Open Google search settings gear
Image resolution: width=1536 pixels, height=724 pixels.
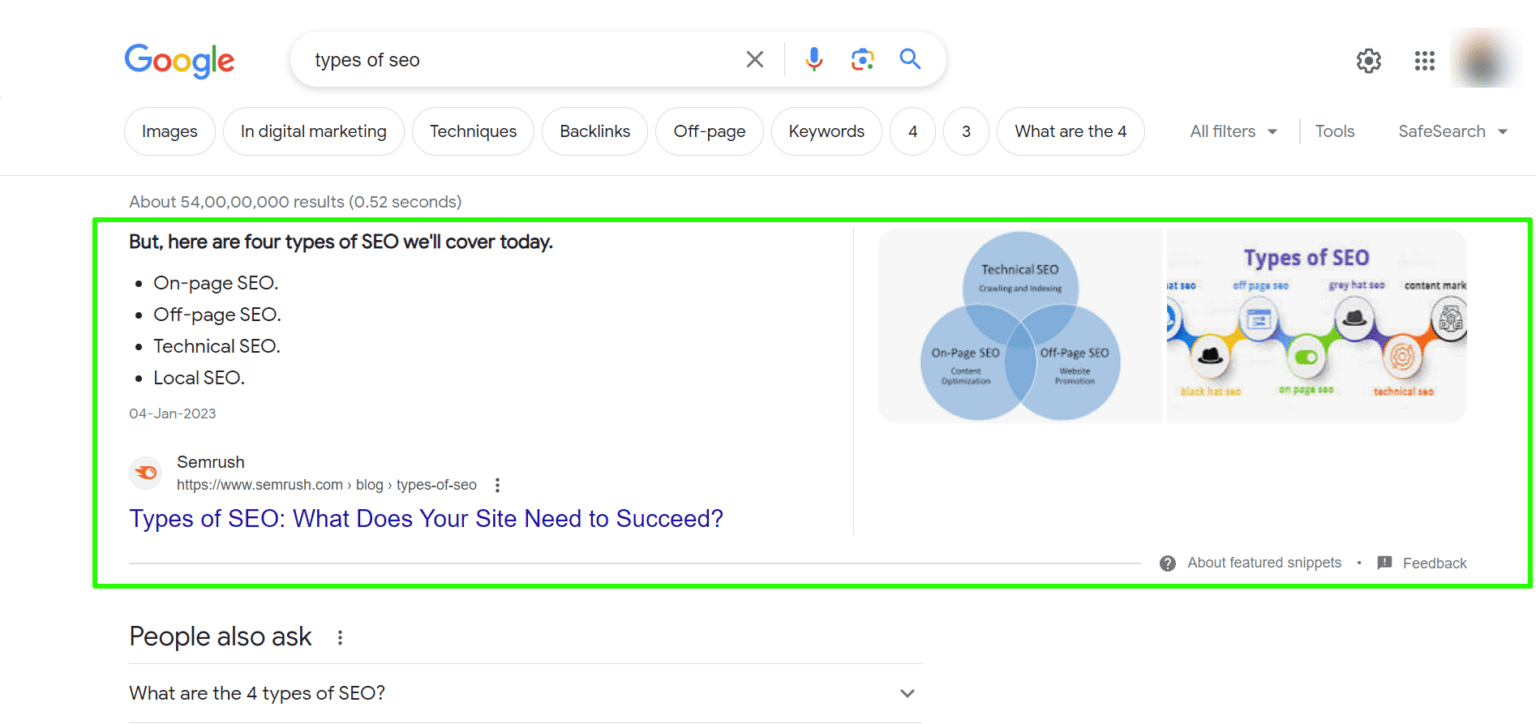click(x=1368, y=60)
